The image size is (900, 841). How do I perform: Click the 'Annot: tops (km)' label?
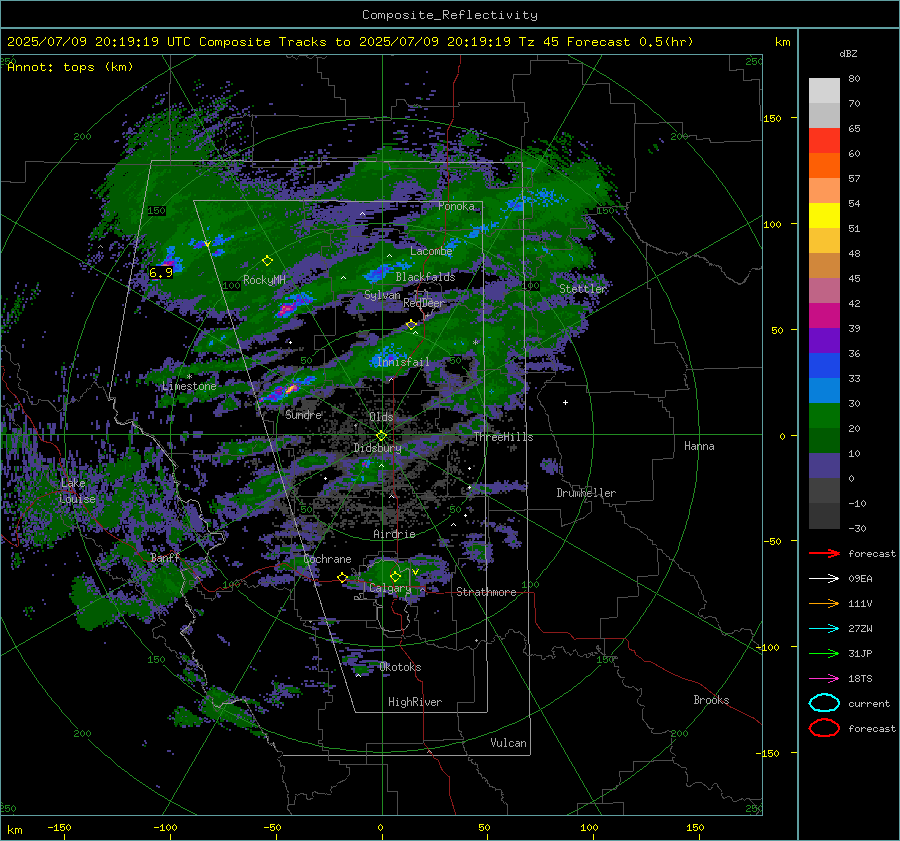pos(71,67)
